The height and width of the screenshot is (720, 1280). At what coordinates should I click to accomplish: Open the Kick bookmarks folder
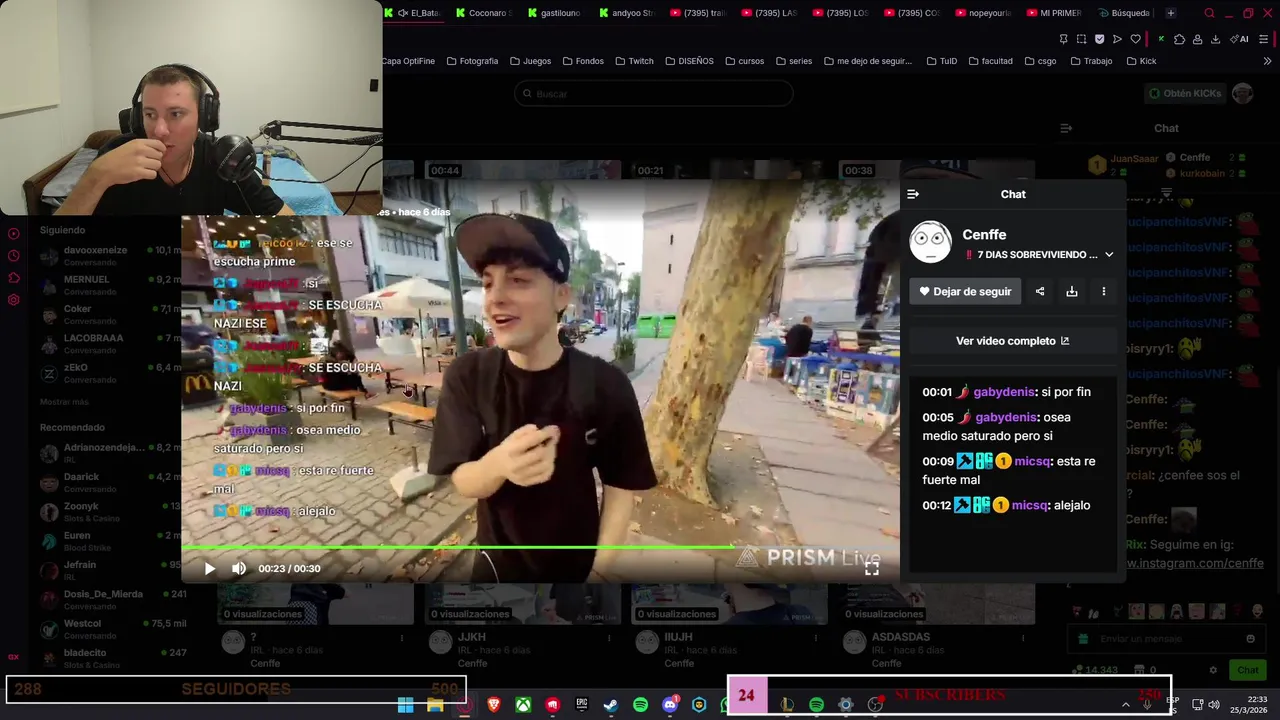click(1141, 61)
